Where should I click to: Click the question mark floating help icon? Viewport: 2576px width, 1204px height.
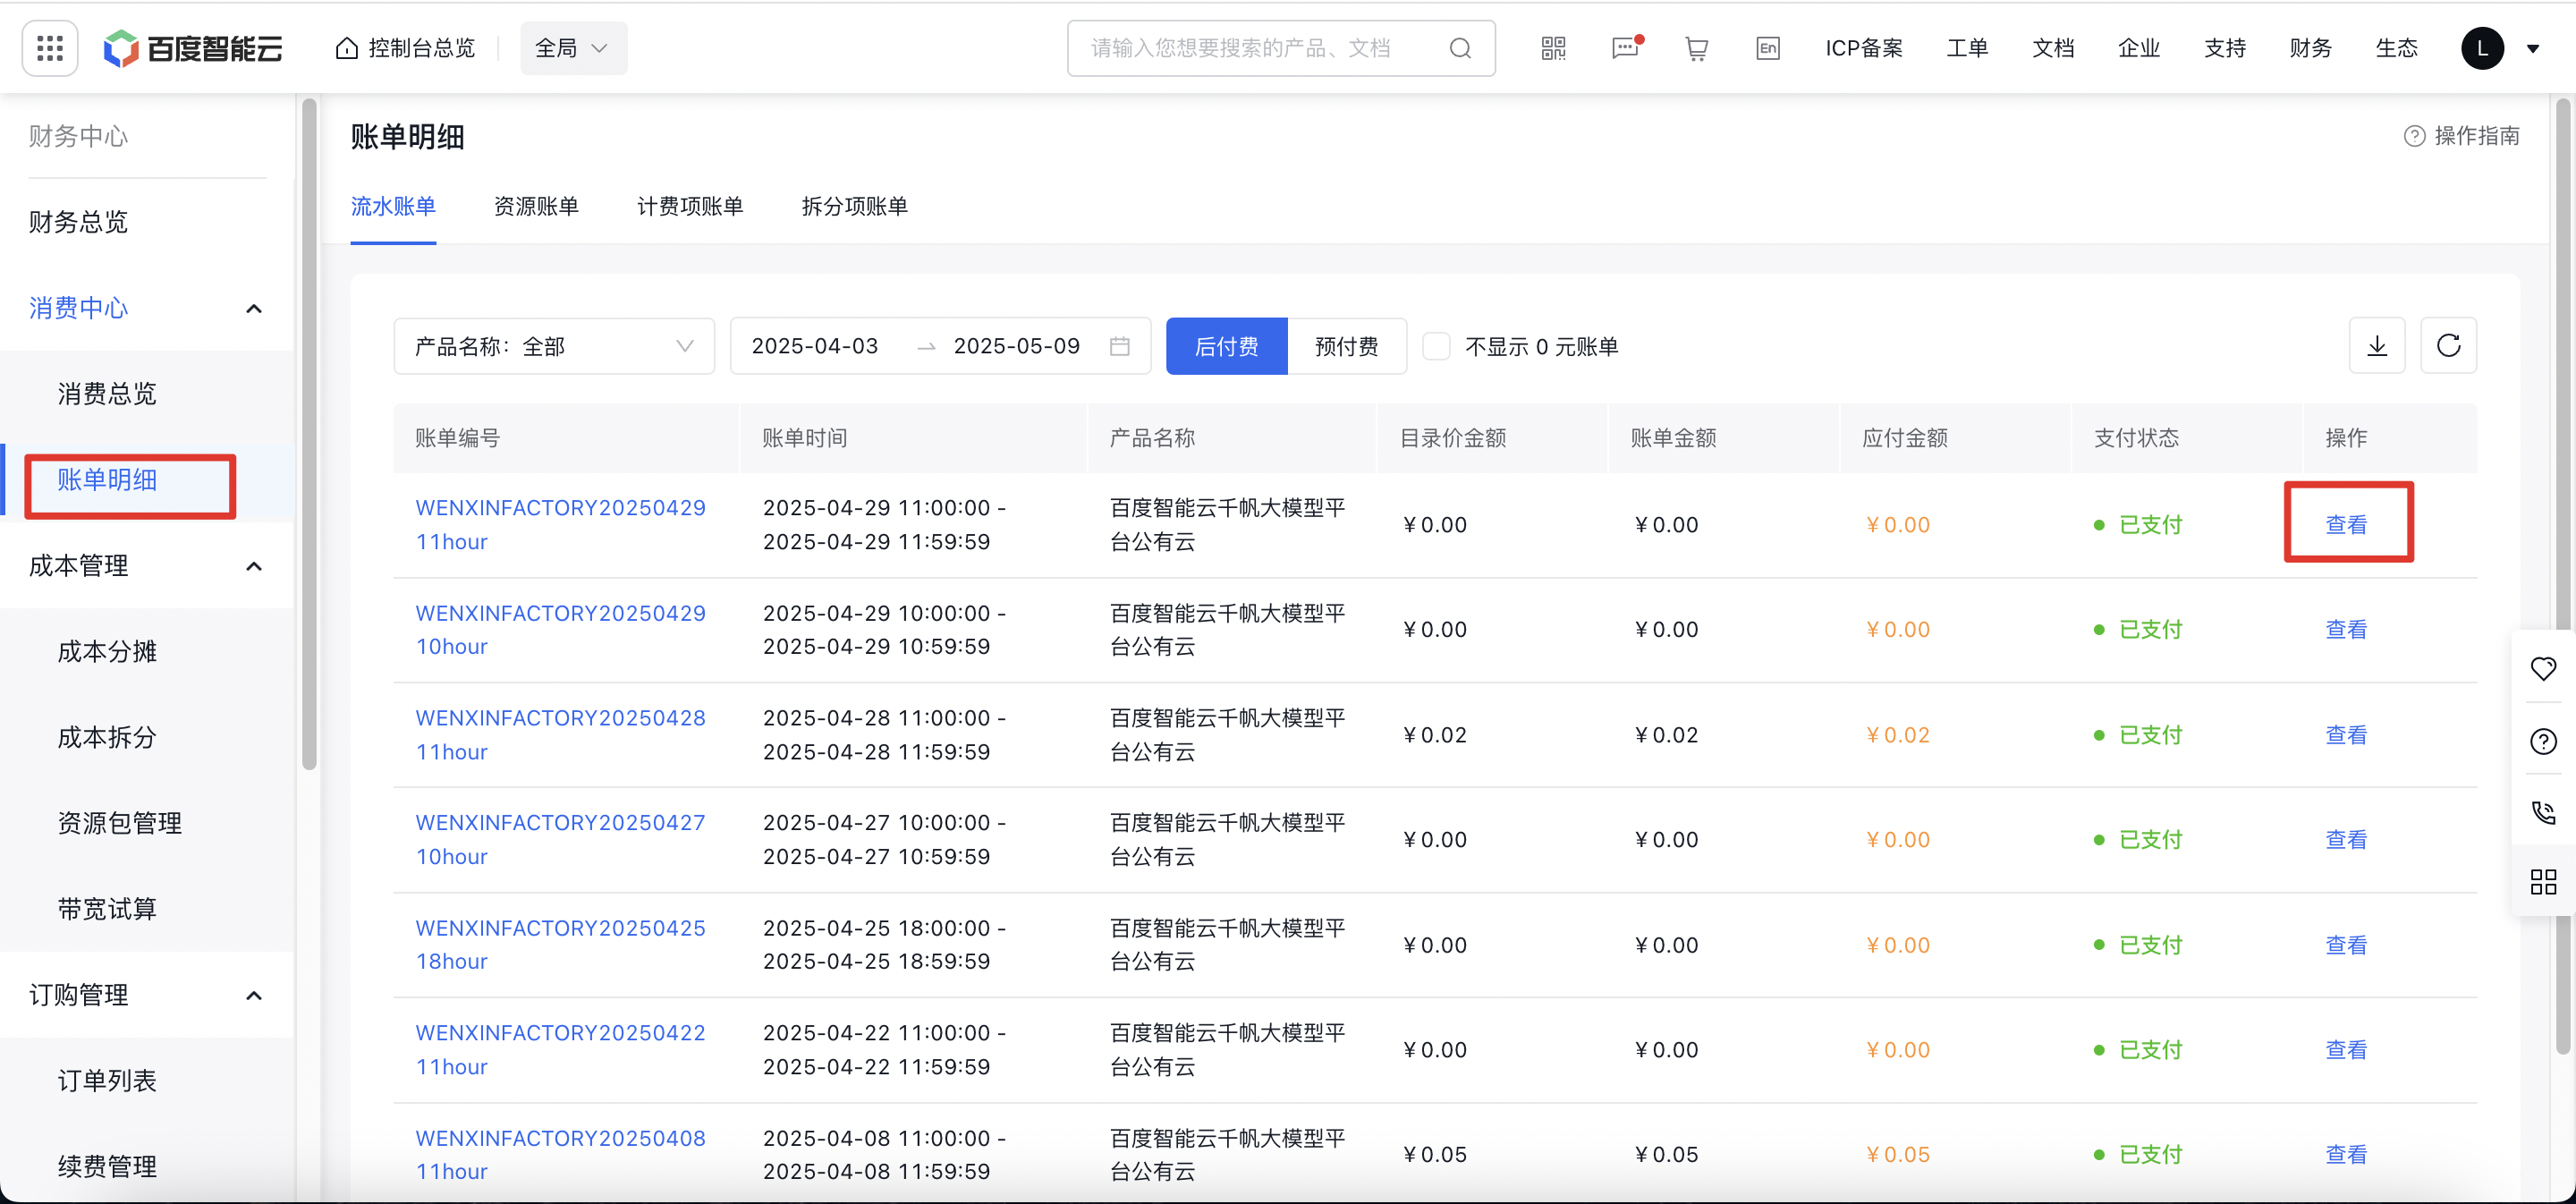click(x=2543, y=741)
